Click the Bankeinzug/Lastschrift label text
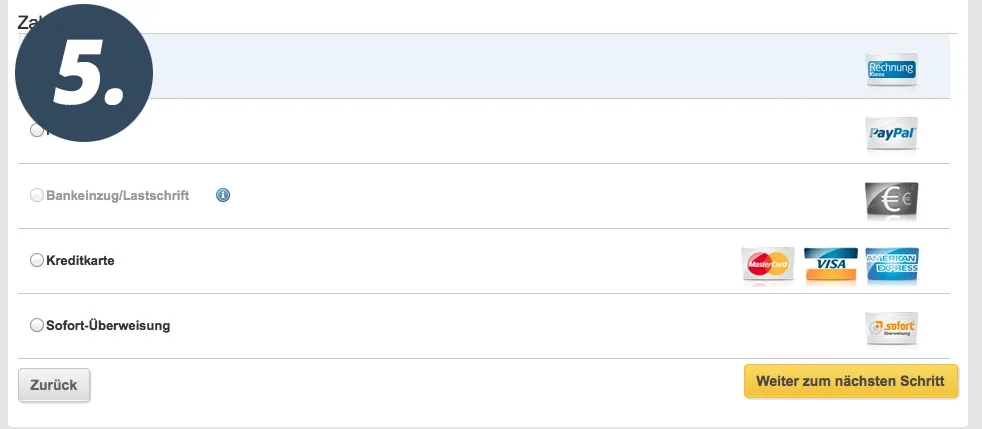This screenshot has width=982, height=429. 117,195
